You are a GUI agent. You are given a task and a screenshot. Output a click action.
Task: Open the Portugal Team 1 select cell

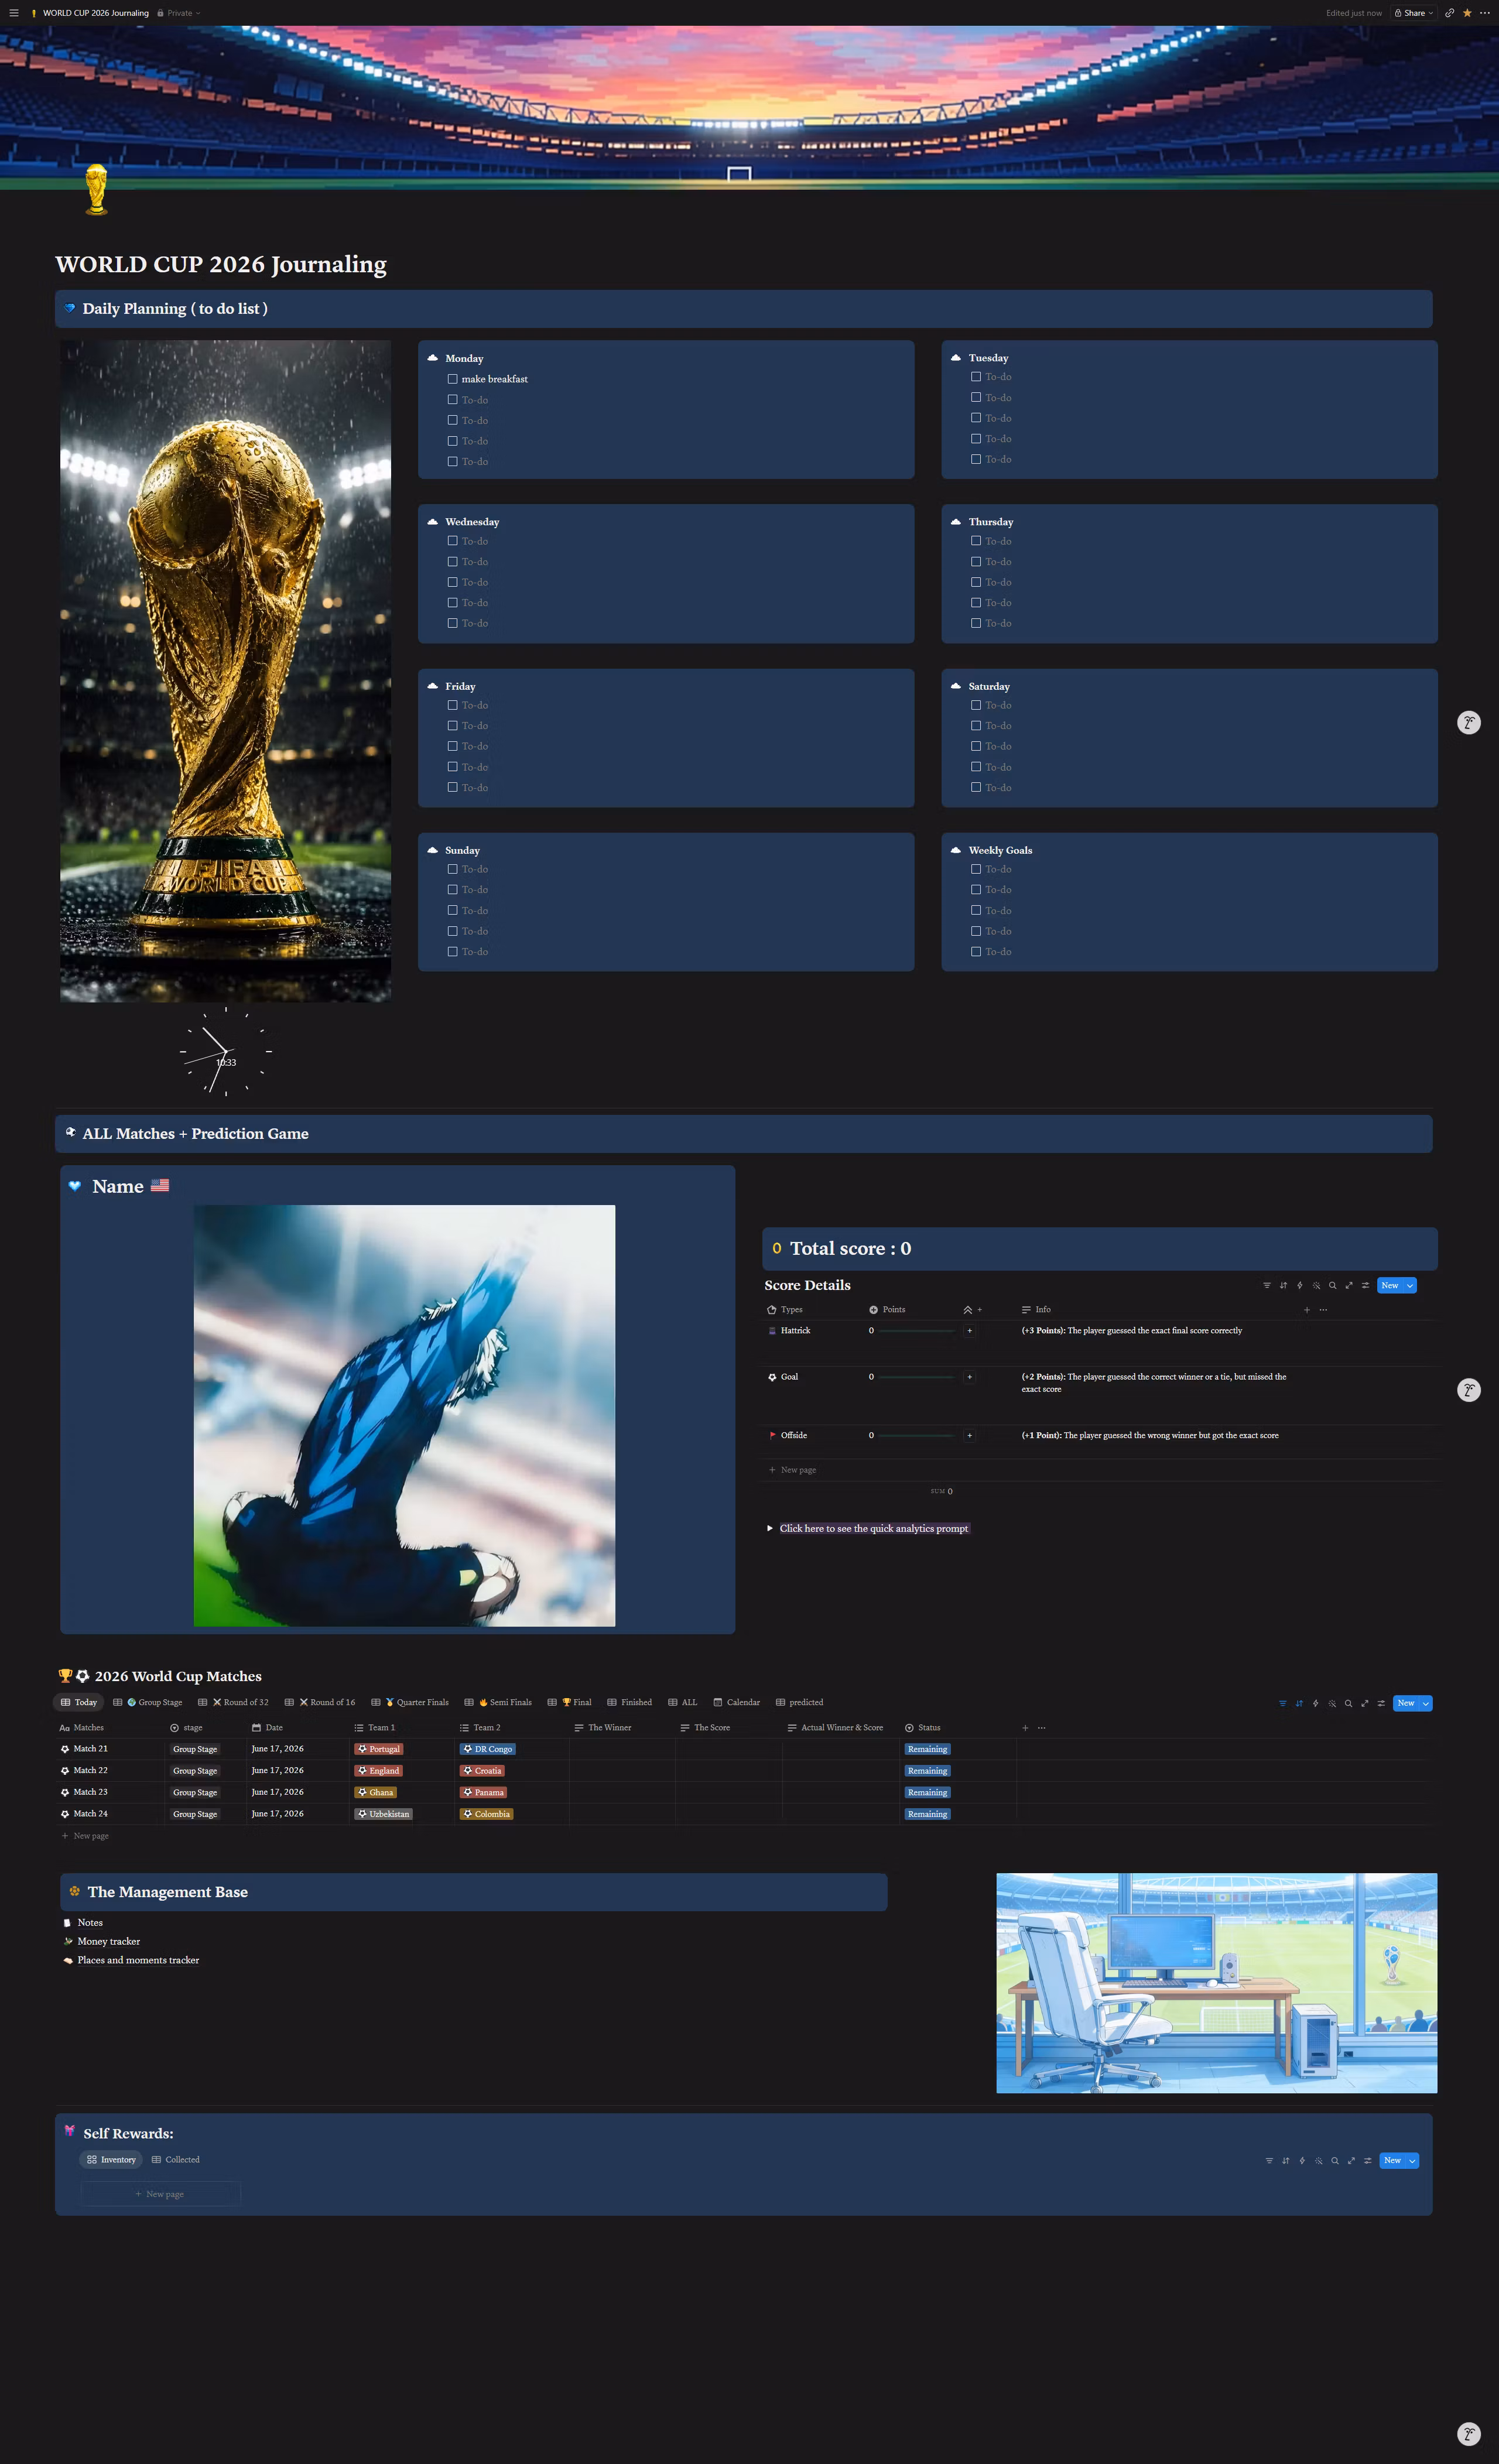[378, 1749]
